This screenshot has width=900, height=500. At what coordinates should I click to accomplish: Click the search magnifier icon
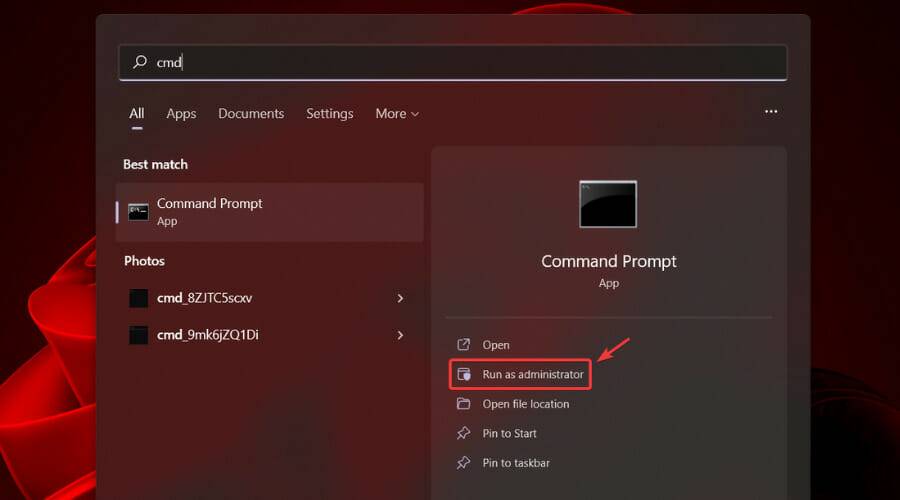[x=139, y=62]
